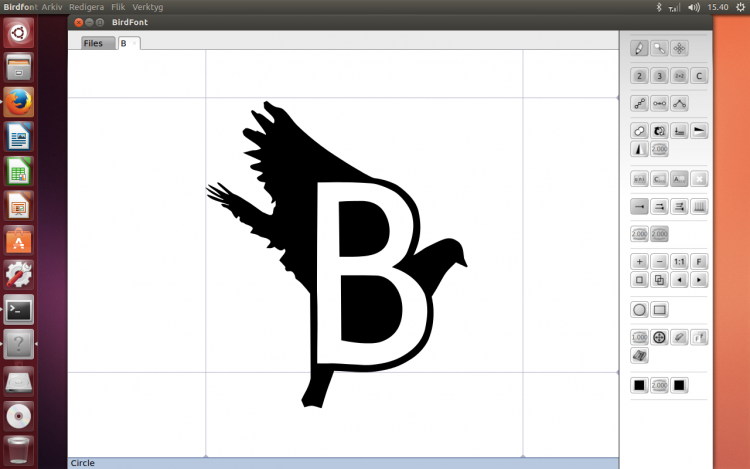Click the symmetric horizontal handles icon
The image size is (750, 469).
tap(659, 104)
